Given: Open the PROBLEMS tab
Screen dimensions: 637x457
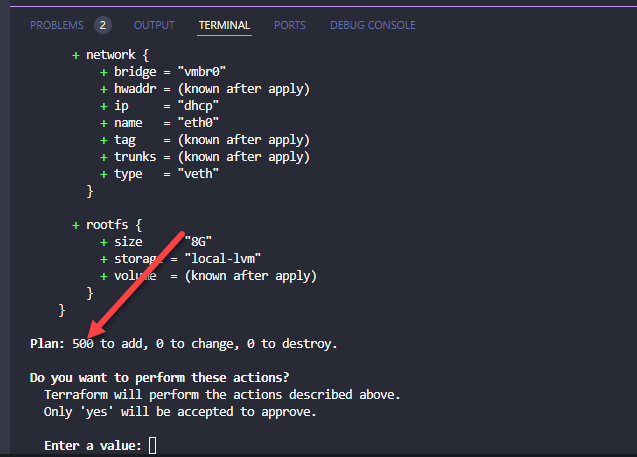Looking at the screenshot, I should pos(58,25).
